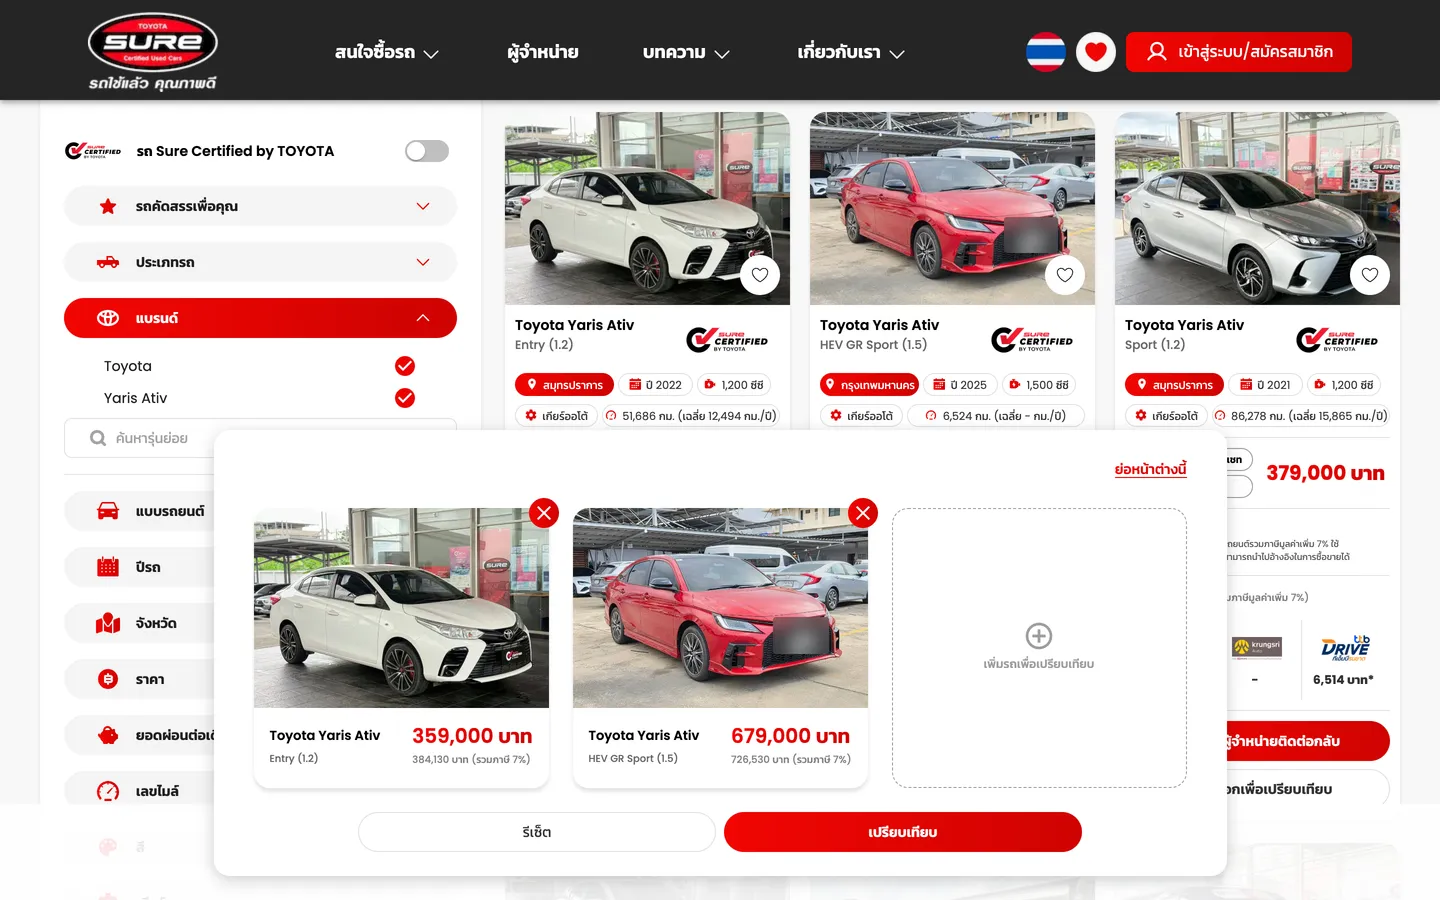Add a car to compare plus icon
The width and height of the screenshot is (1440, 900).
tap(1039, 636)
